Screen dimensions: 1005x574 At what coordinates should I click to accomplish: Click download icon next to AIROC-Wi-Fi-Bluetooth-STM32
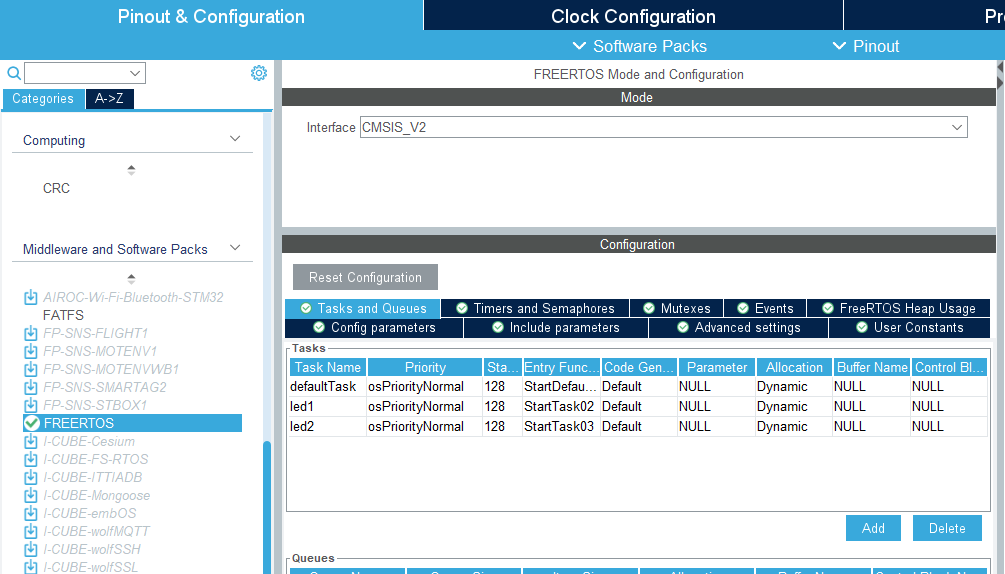point(31,297)
